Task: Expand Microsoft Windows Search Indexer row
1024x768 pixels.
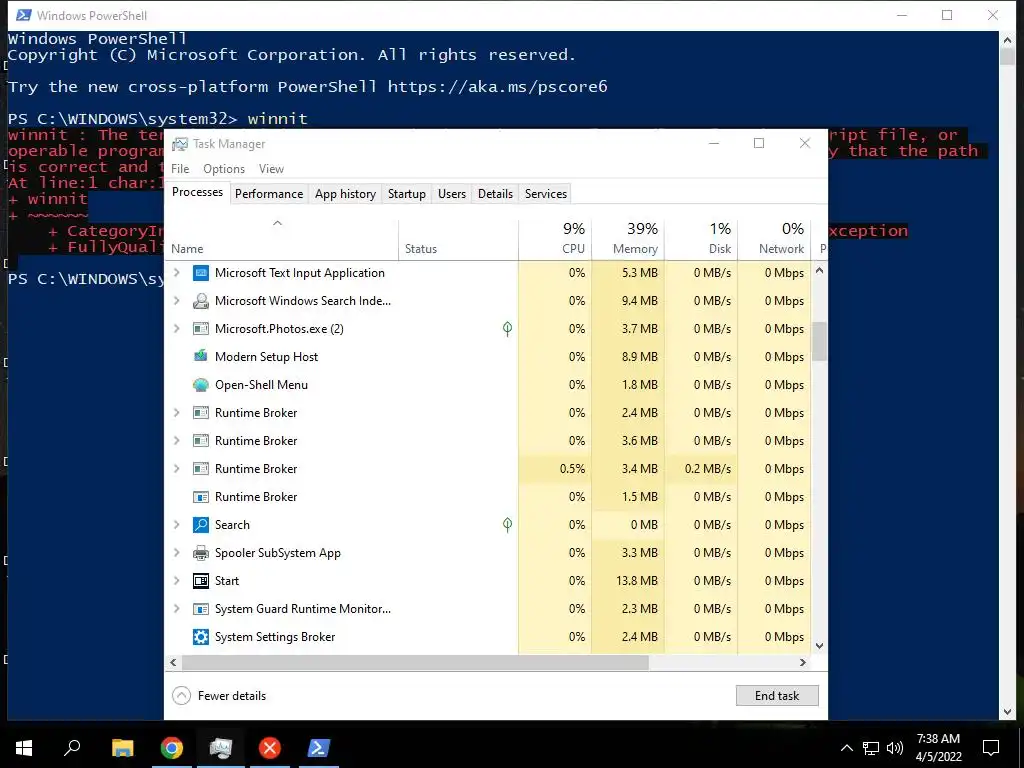Action: click(x=176, y=301)
